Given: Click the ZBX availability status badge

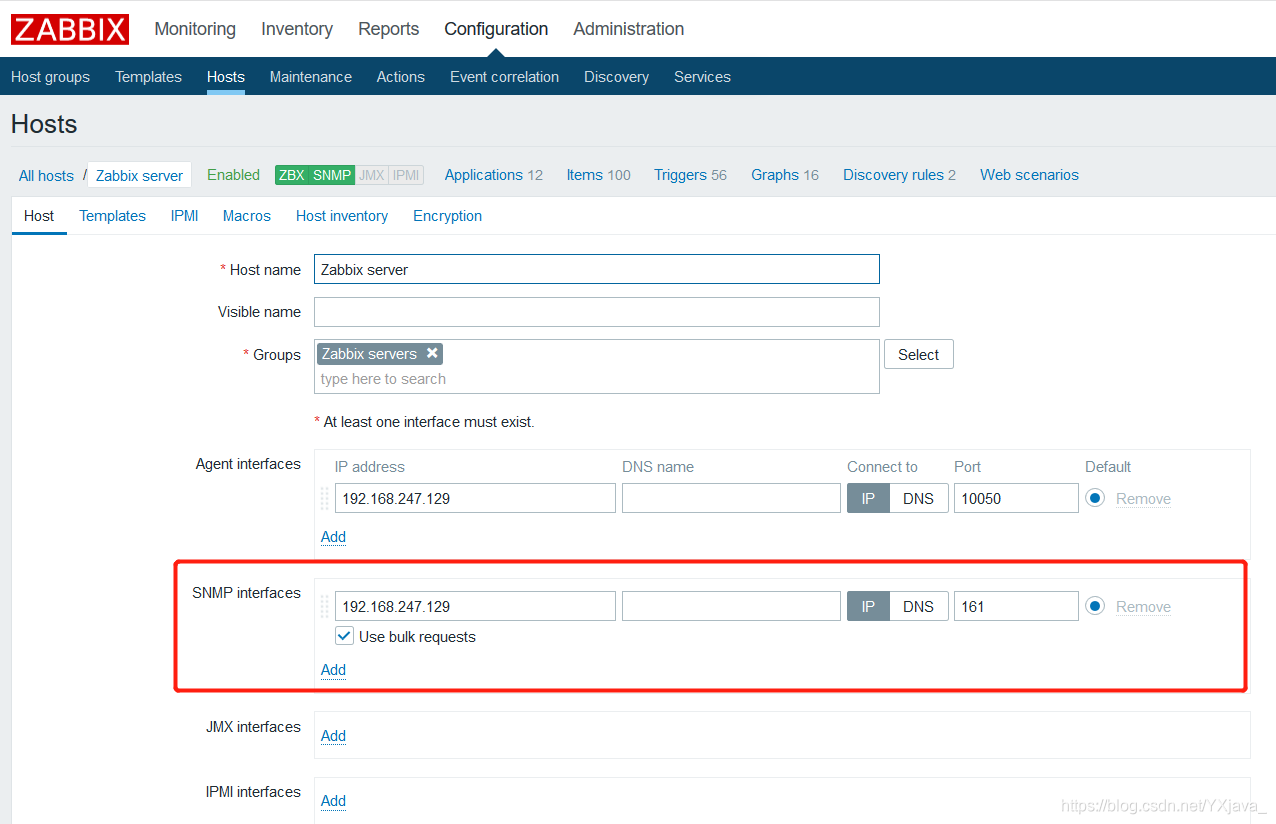Looking at the screenshot, I should [291, 175].
